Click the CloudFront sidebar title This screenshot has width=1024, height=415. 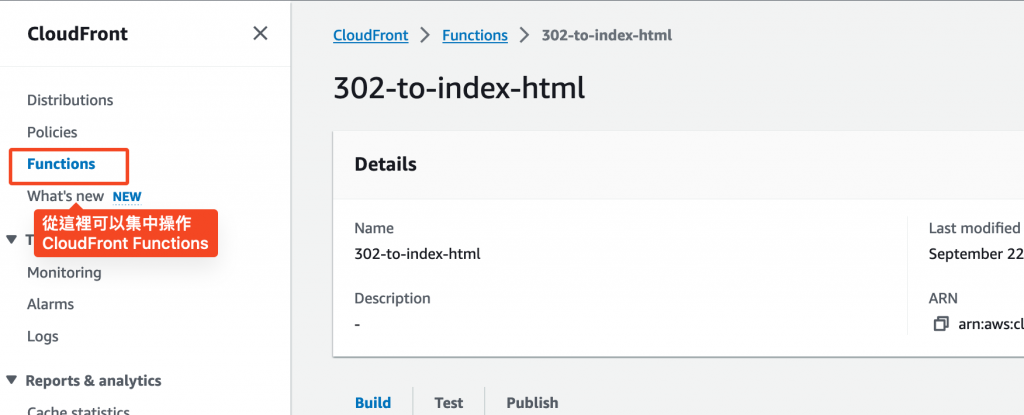[x=77, y=34]
